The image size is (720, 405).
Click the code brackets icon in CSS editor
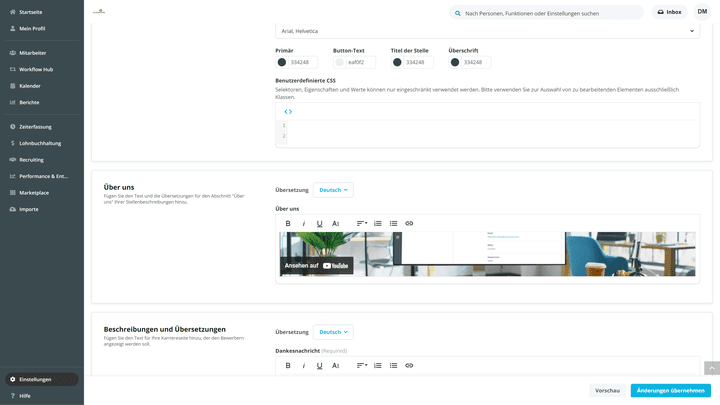[288, 112]
